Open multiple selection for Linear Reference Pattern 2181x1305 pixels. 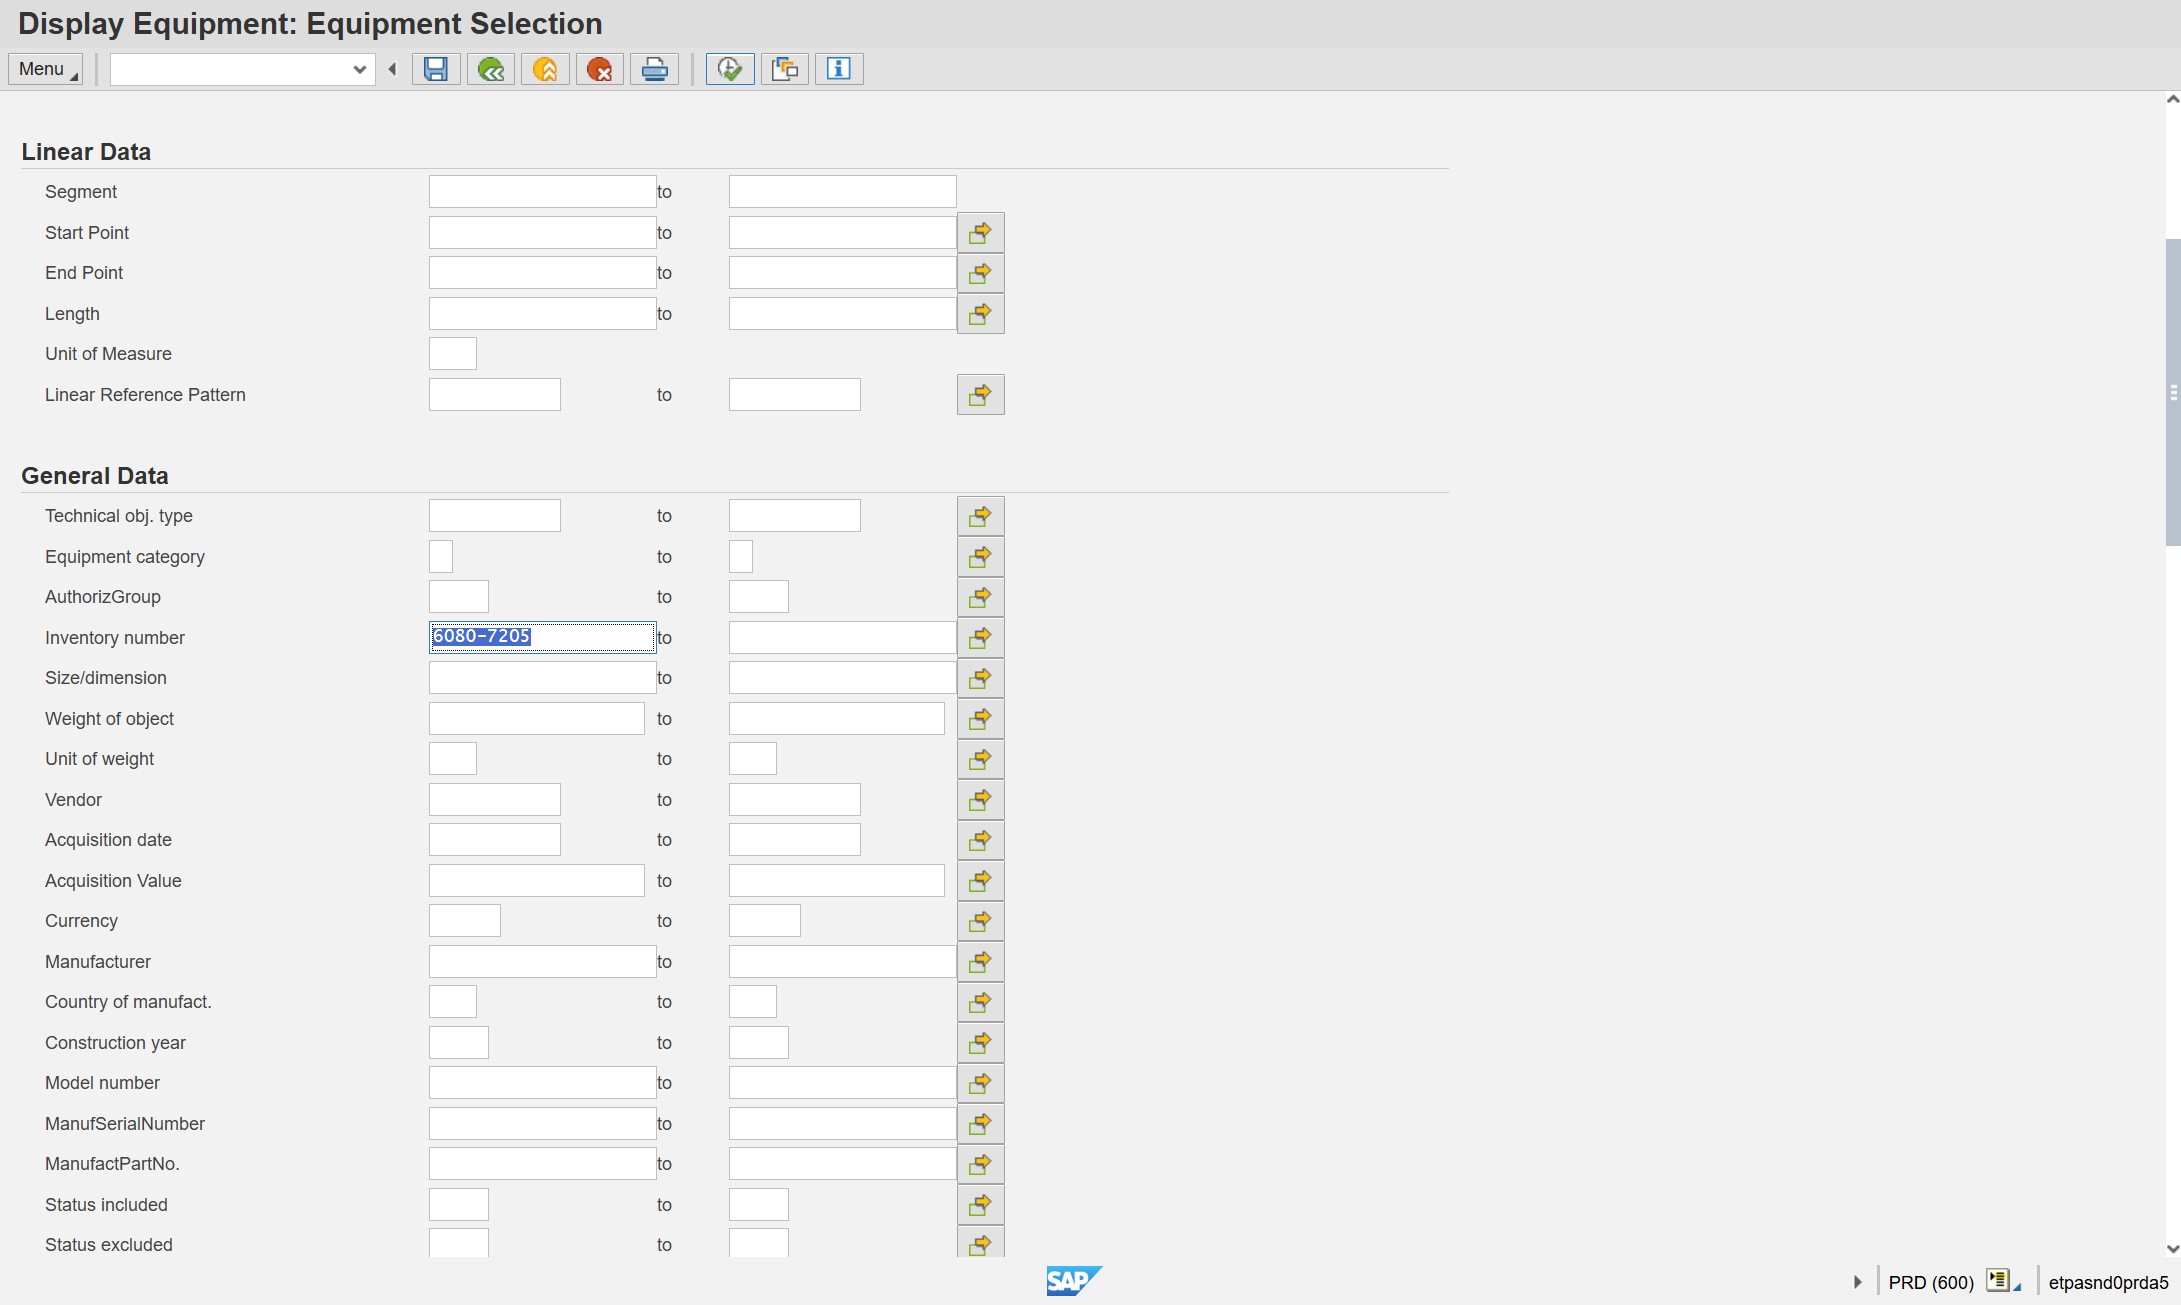pos(981,395)
